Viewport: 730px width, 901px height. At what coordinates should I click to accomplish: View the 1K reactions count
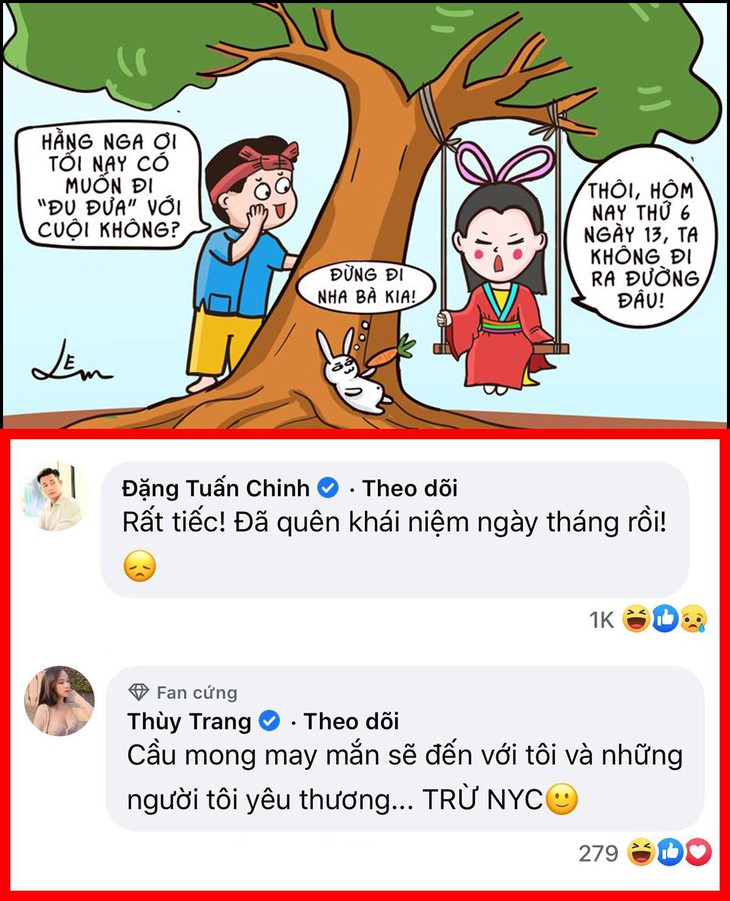pyautogui.click(x=602, y=619)
